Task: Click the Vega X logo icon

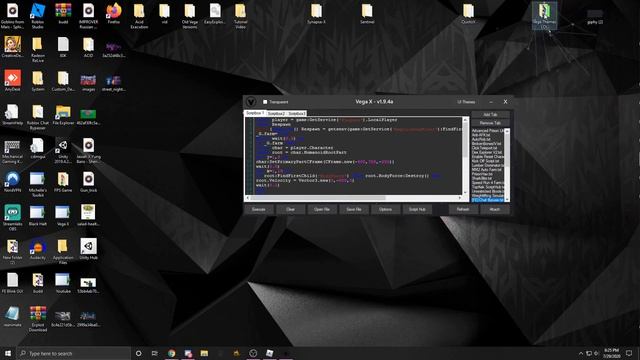Action: (x=251, y=102)
